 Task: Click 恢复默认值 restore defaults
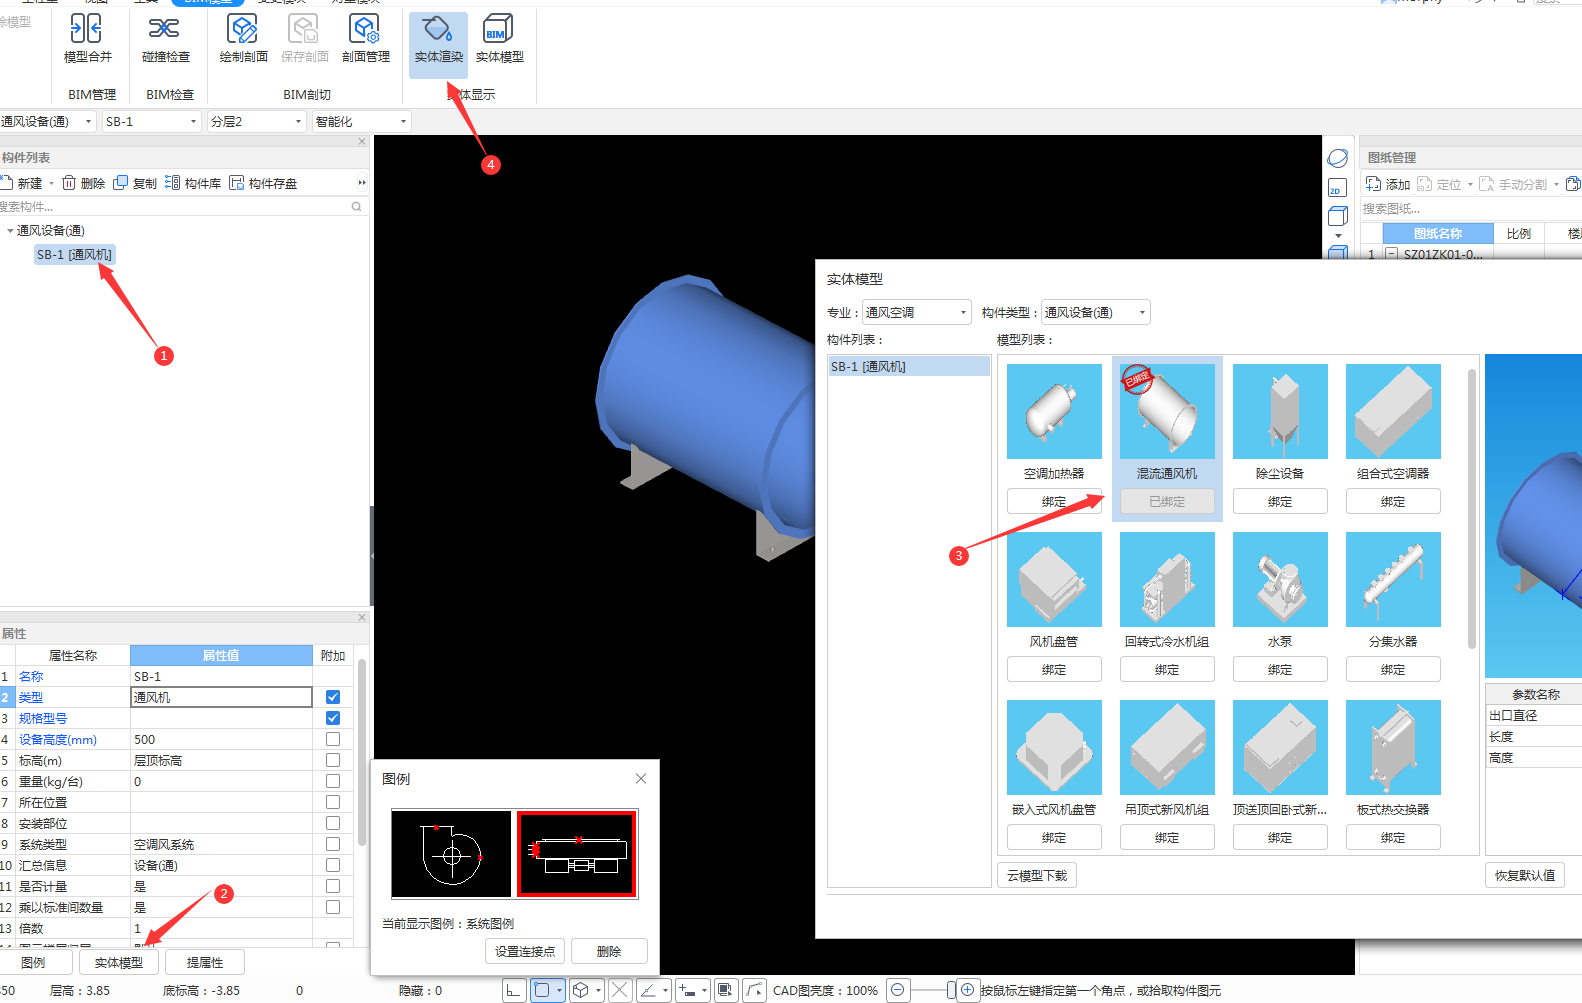click(x=1525, y=875)
